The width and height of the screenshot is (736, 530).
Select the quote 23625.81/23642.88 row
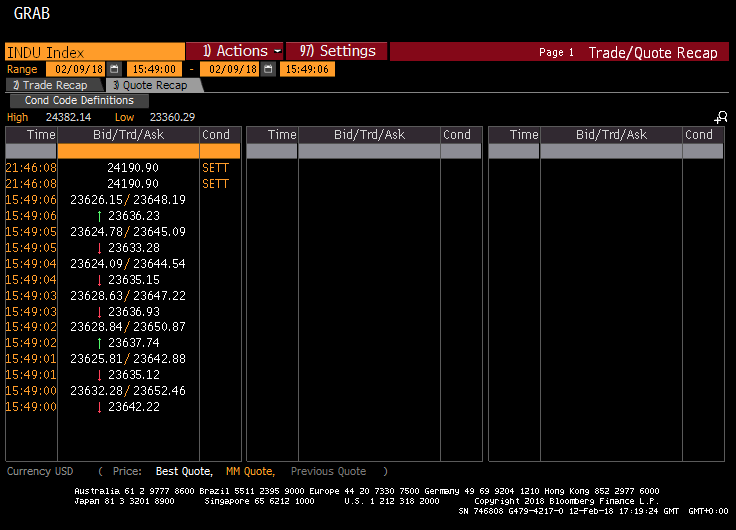coord(128,358)
